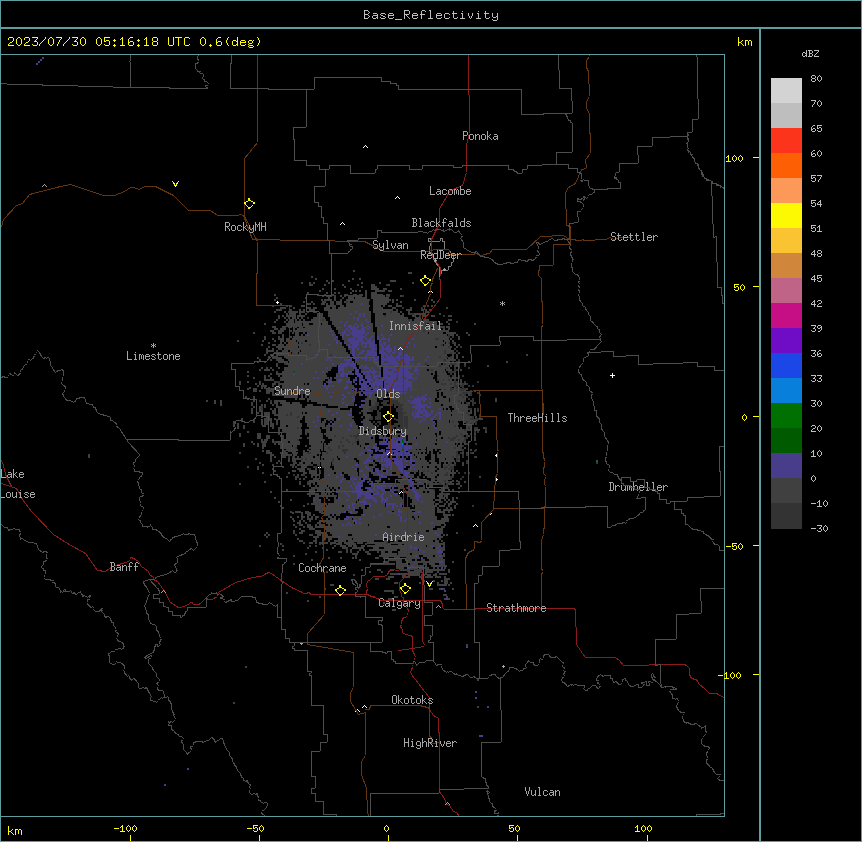Pick the light gray 80 dBZ swatch
Image resolution: width=862 pixels, height=842 pixels.
click(786, 91)
